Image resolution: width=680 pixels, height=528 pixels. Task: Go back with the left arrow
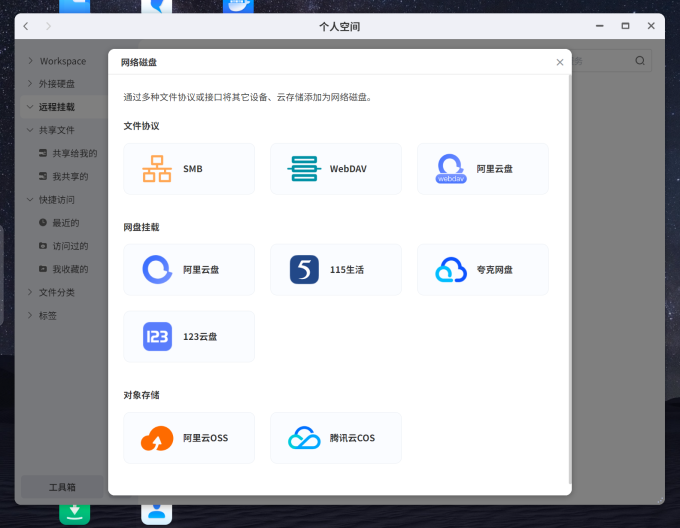click(x=26, y=26)
